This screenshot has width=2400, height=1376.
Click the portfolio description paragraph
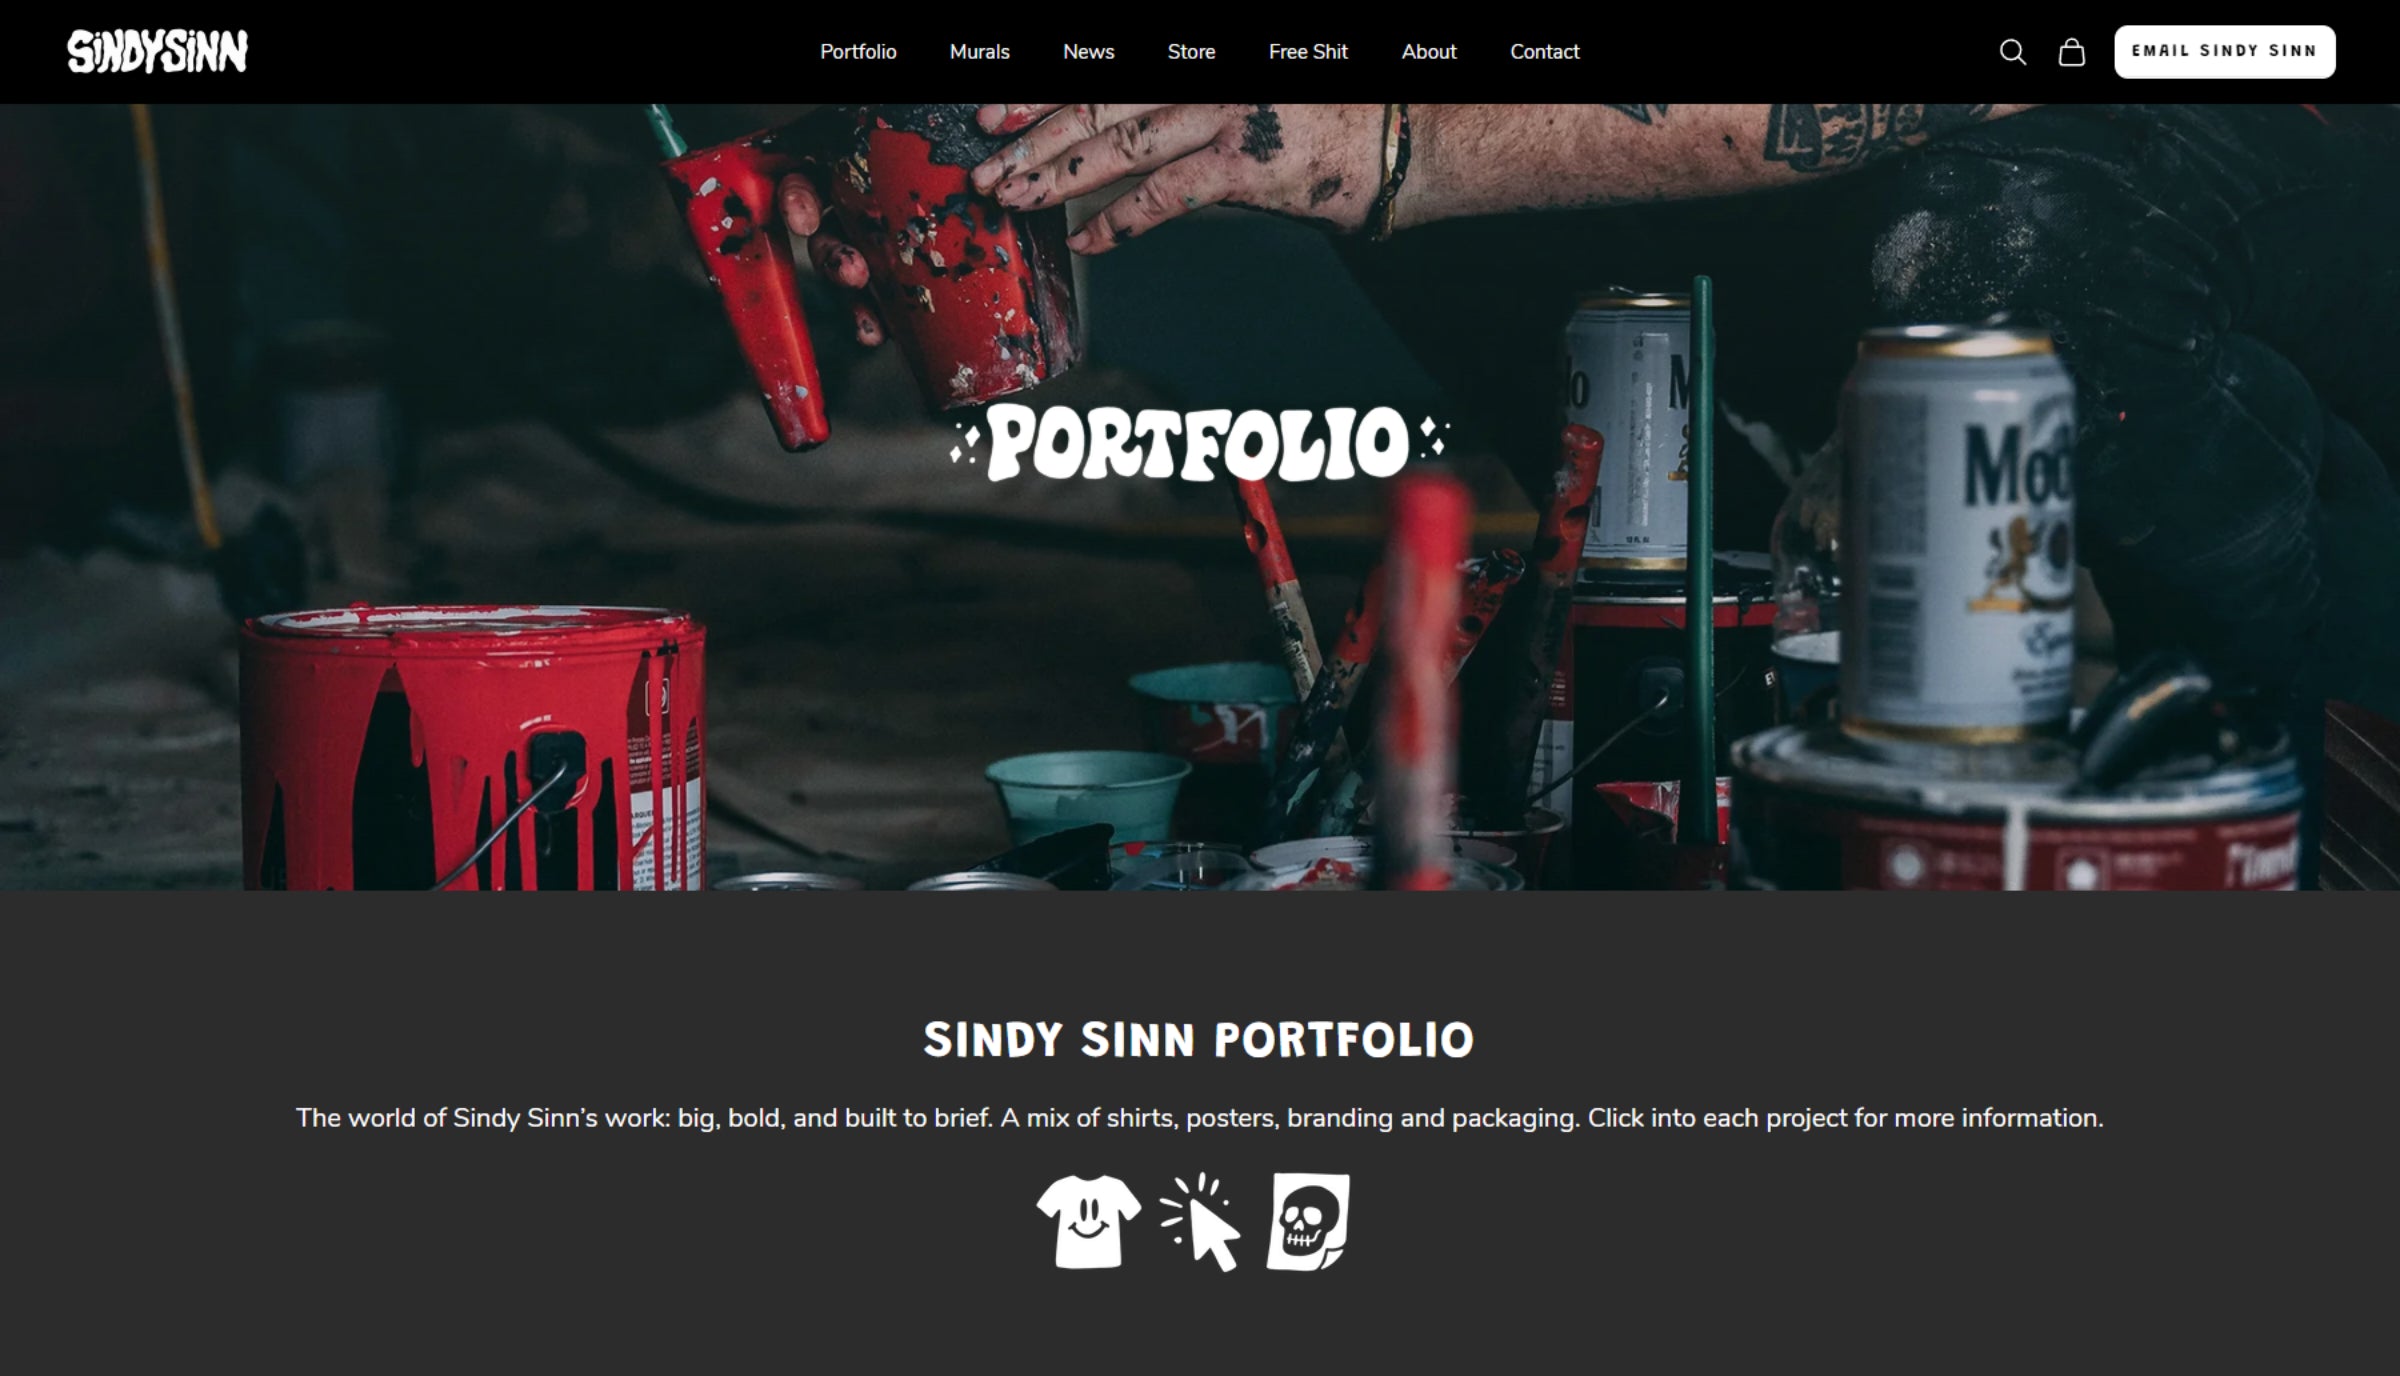click(1199, 1118)
